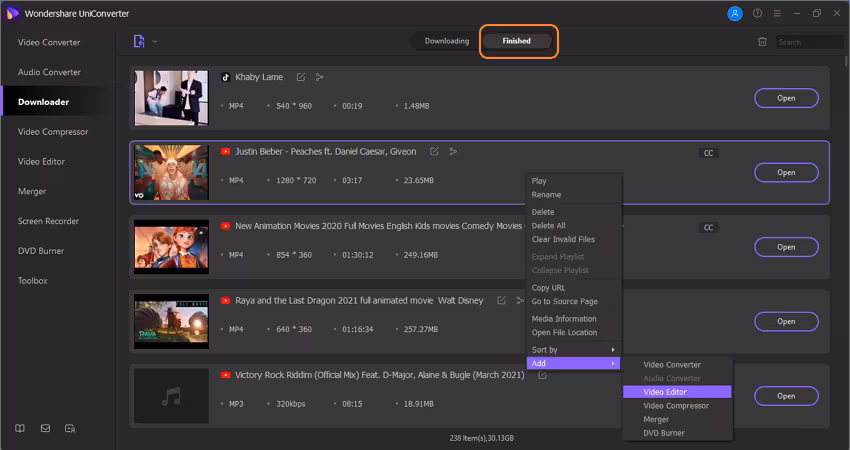Click the mail feedback icon in sidebar bottom
850x450 pixels.
pos(45,428)
